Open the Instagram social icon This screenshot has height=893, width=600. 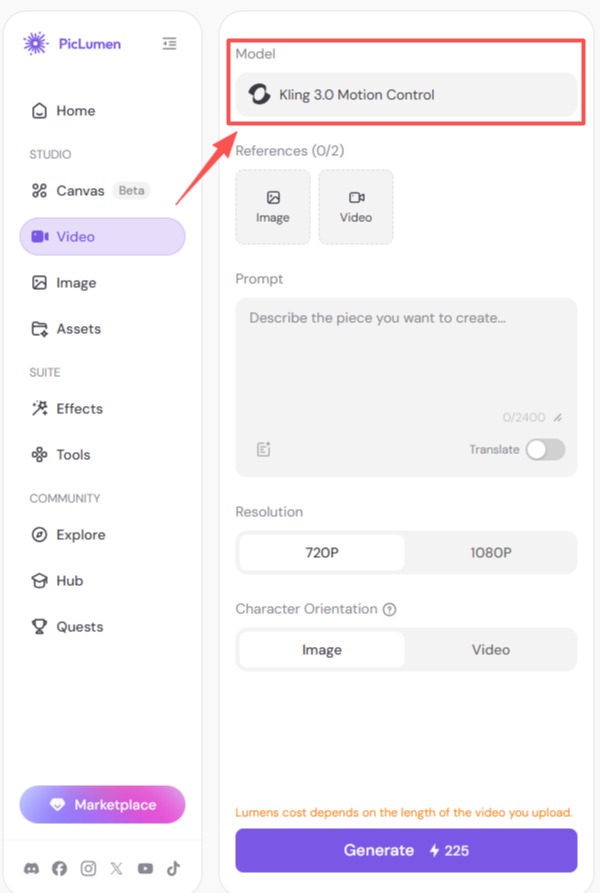88,868
